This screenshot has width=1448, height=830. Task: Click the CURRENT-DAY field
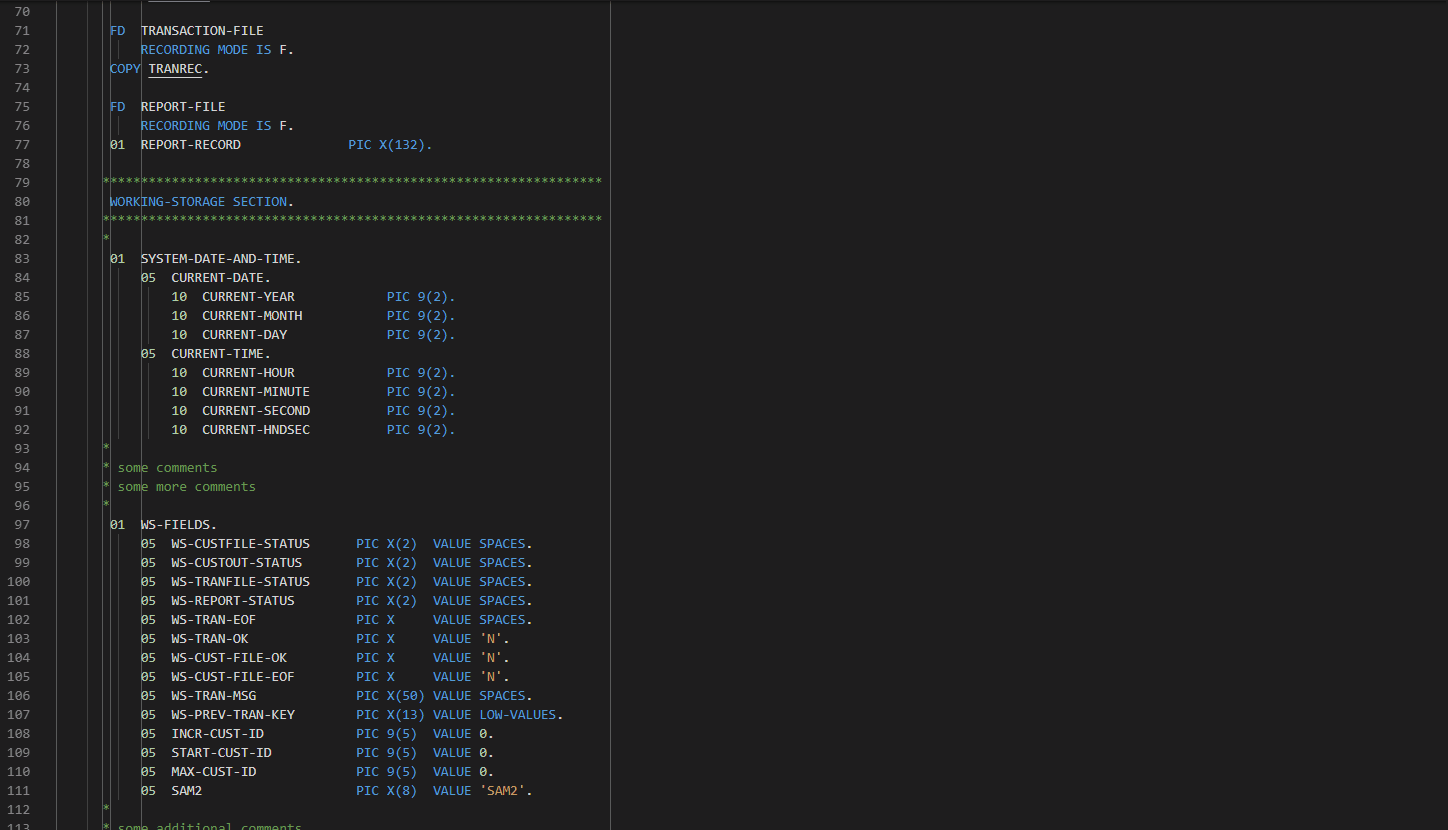pos(244,335)
